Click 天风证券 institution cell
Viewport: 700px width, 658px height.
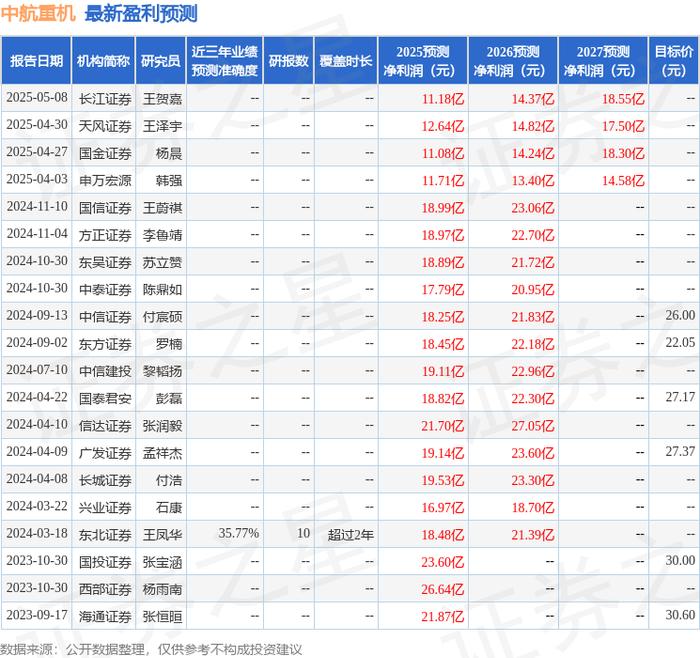point(105,126)
